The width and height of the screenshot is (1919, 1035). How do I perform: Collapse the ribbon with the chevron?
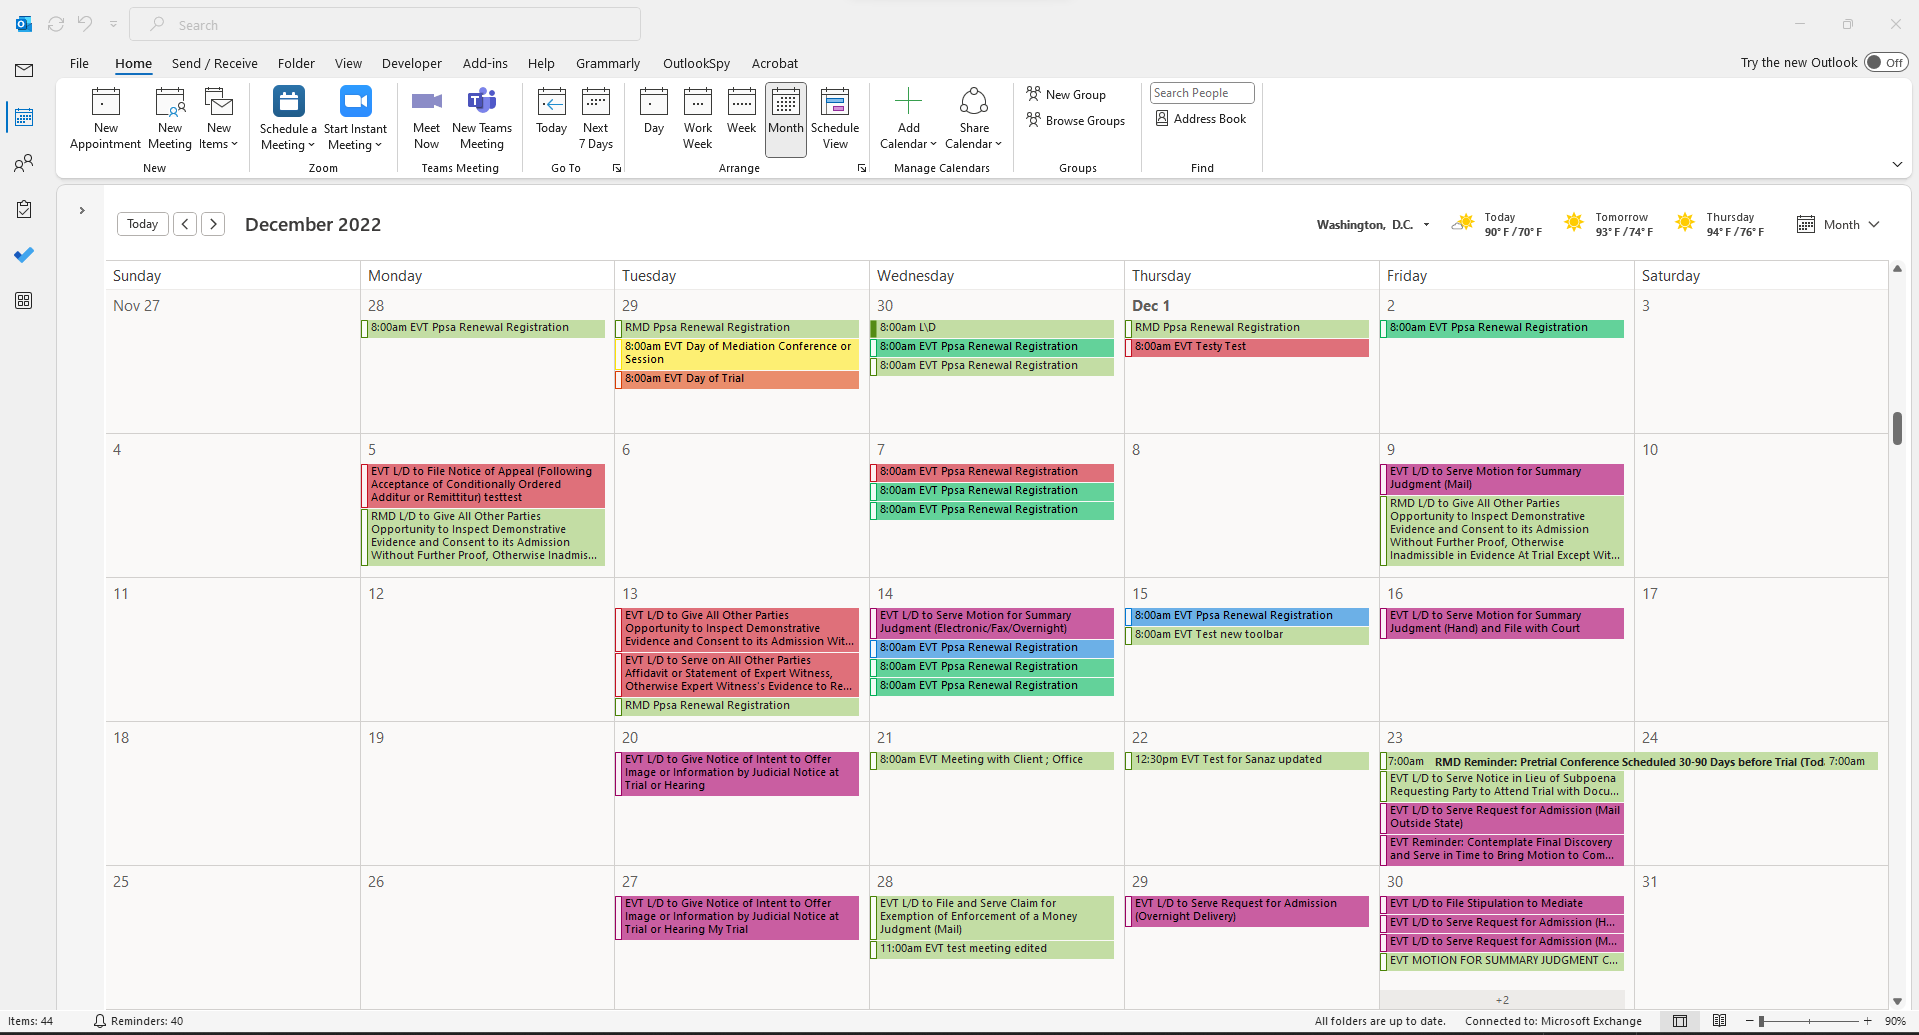[1897, 164]
